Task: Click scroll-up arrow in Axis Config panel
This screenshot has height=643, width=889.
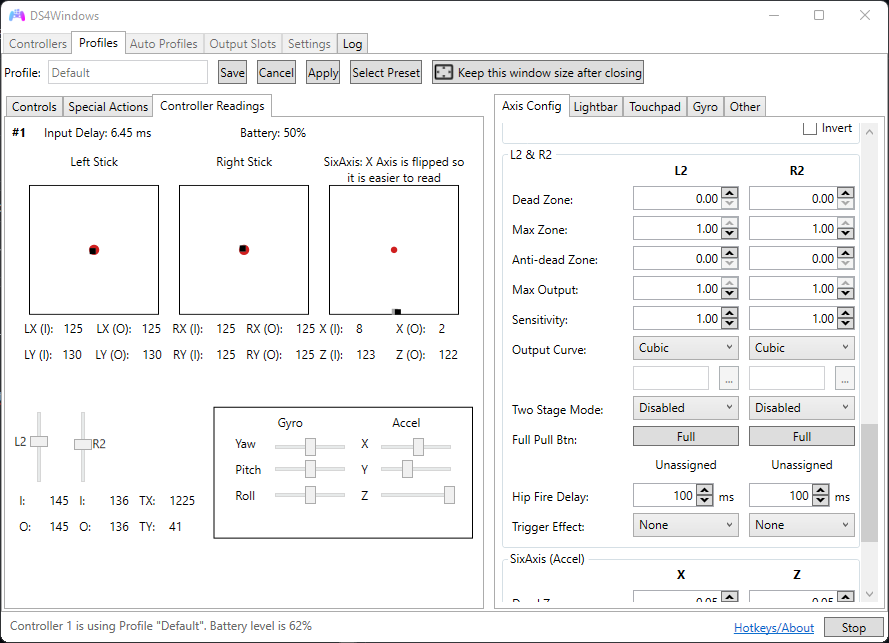Action: point(869,132)
